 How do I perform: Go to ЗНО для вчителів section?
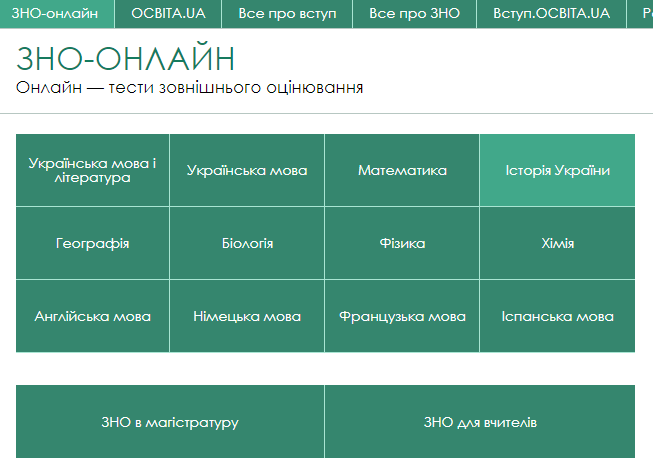click(480, 422)
